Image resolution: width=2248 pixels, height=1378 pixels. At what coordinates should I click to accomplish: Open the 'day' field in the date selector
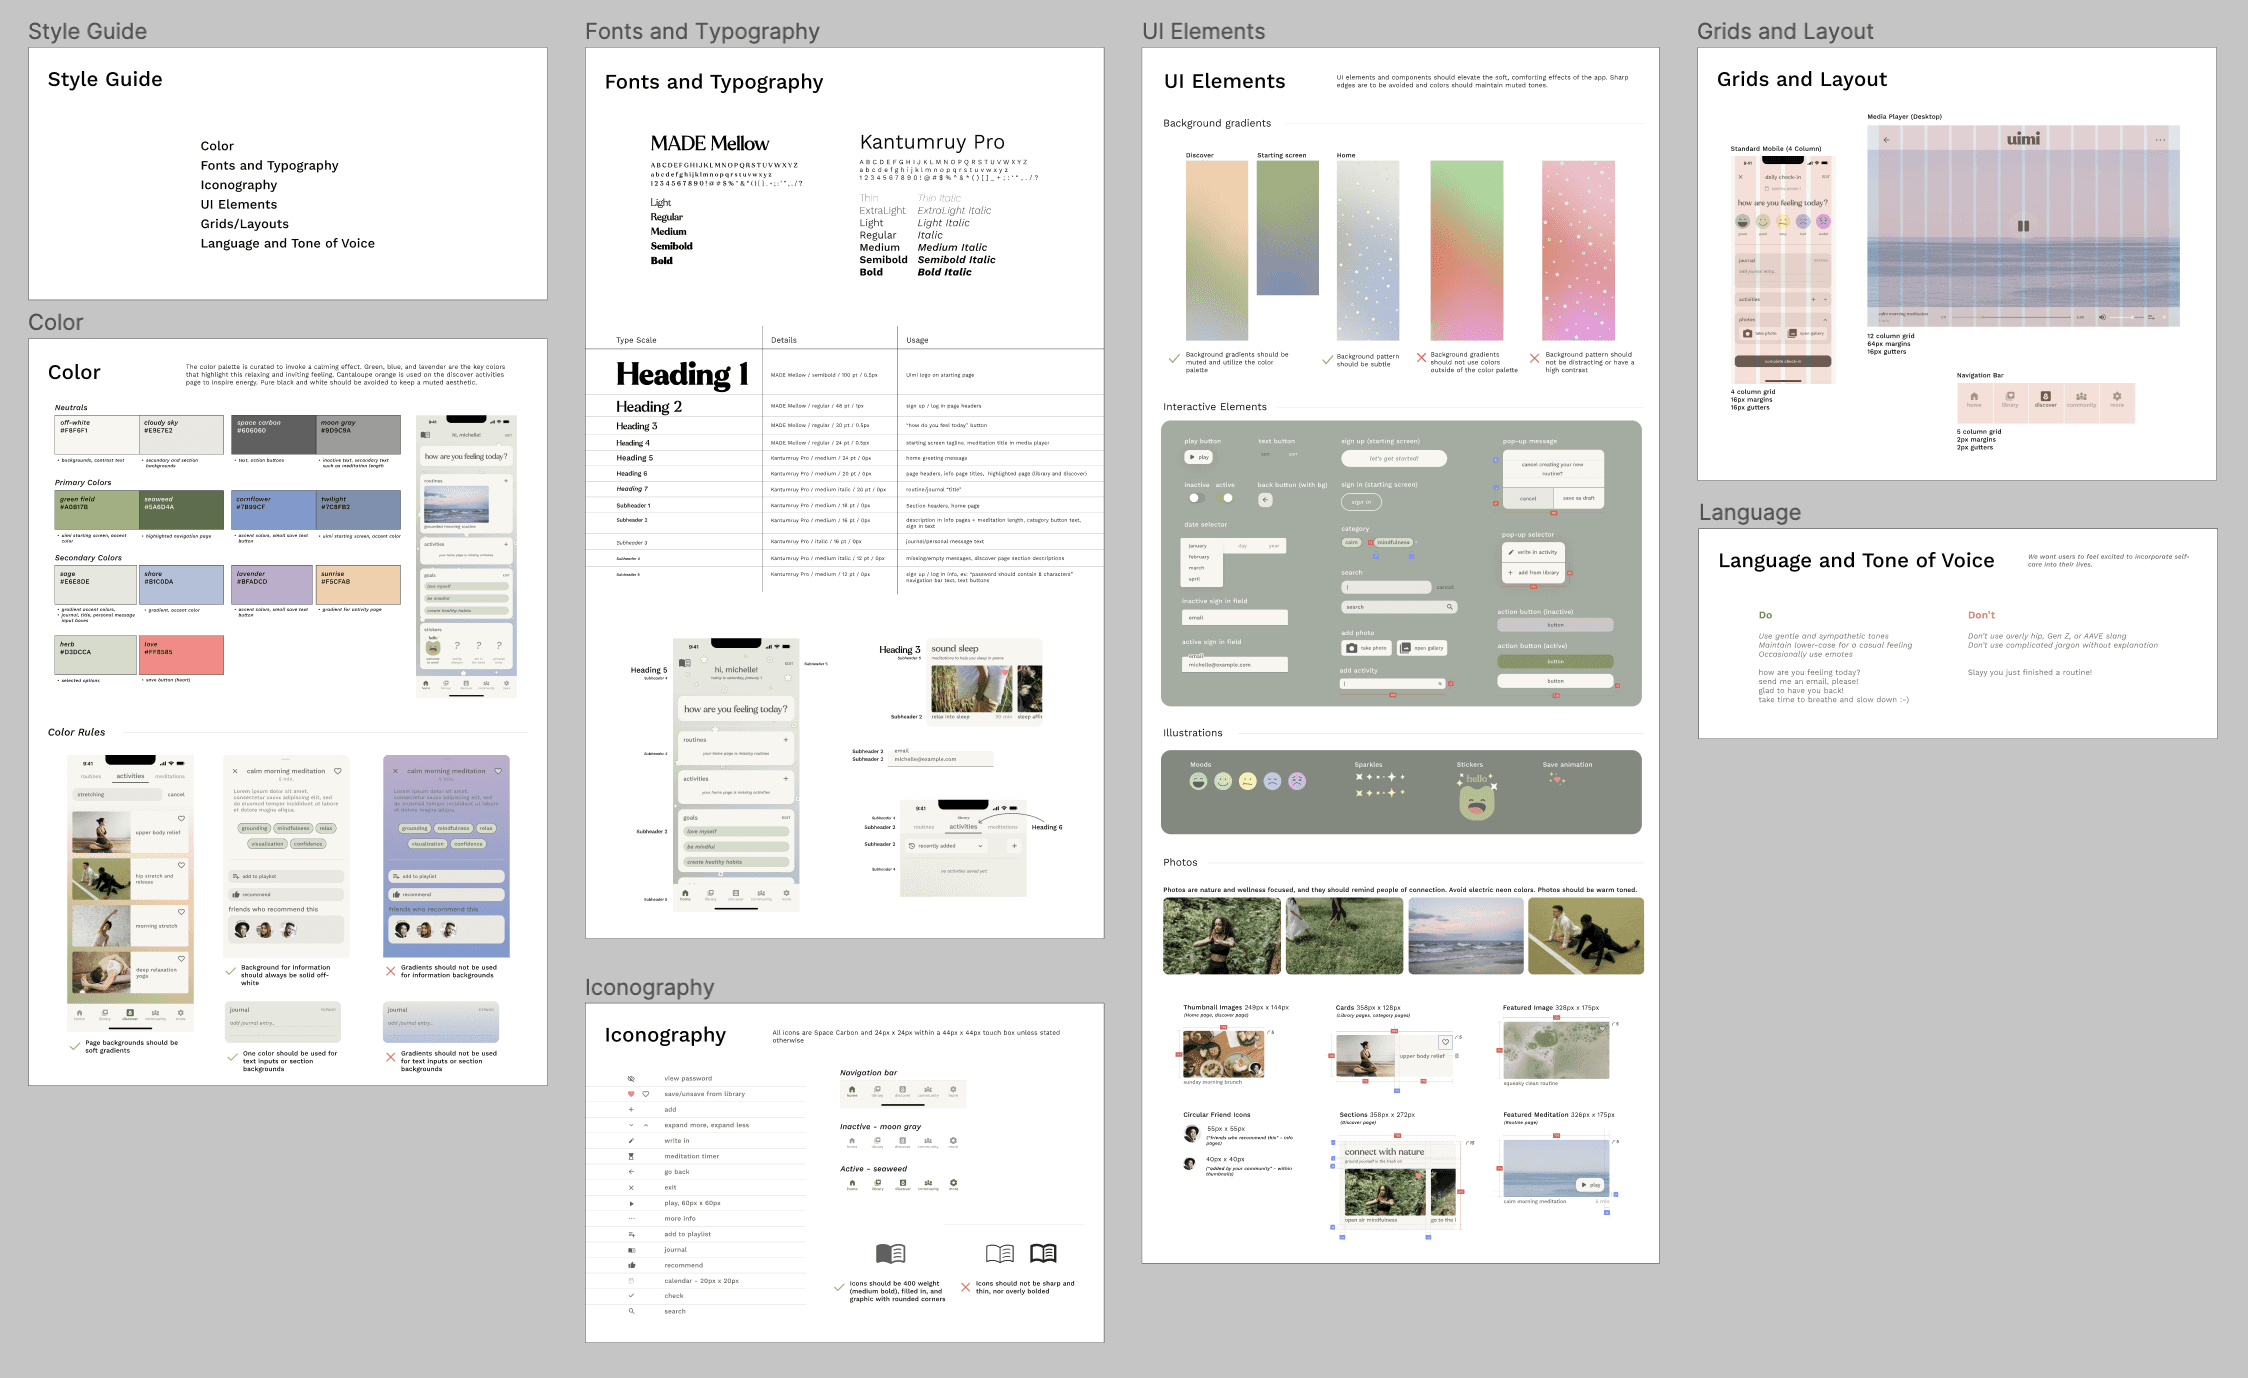pos(1242,546)
